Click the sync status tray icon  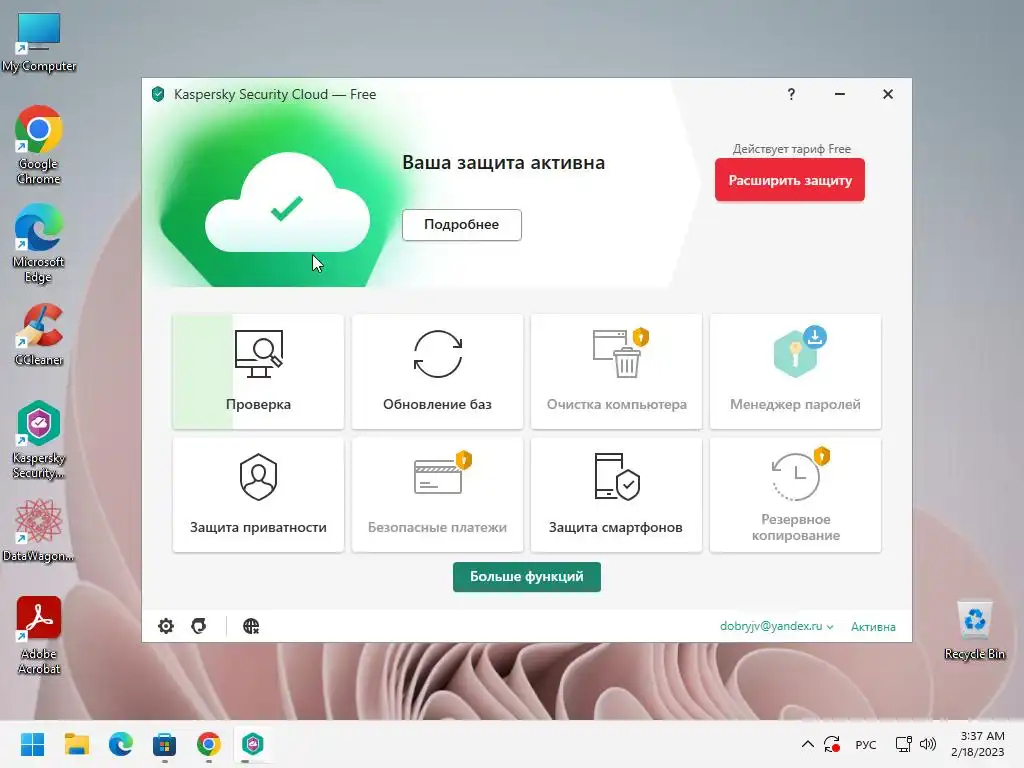(x=832, y=744)
